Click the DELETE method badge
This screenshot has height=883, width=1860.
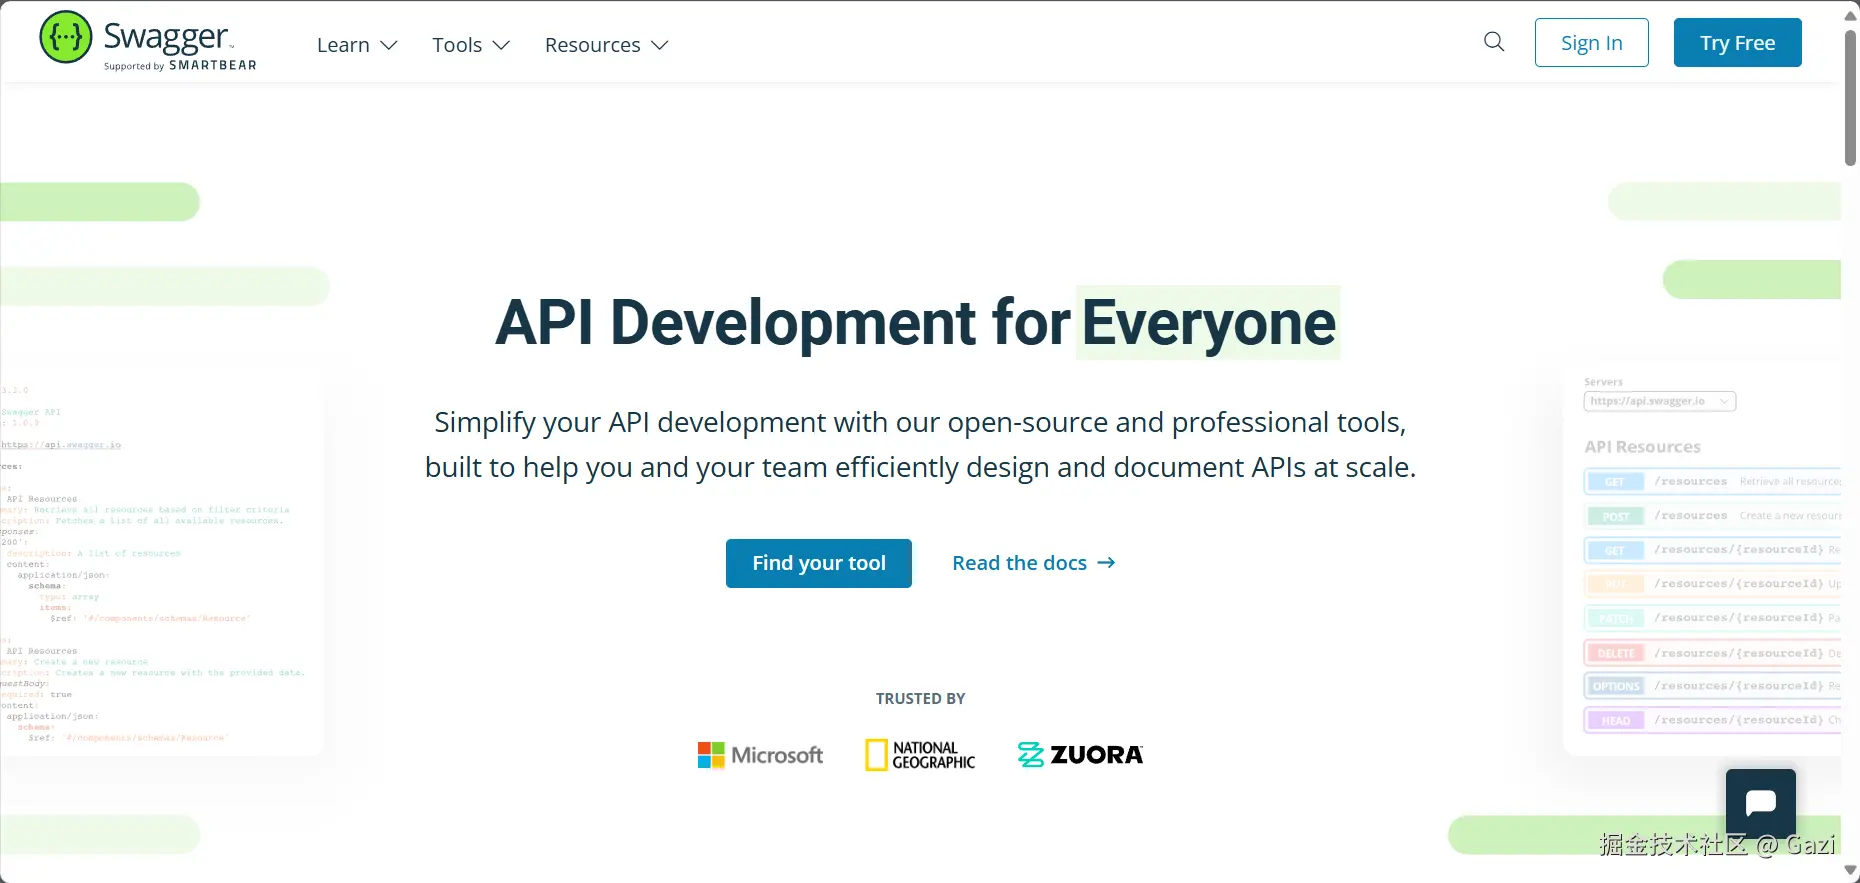tap(1616, 653)
